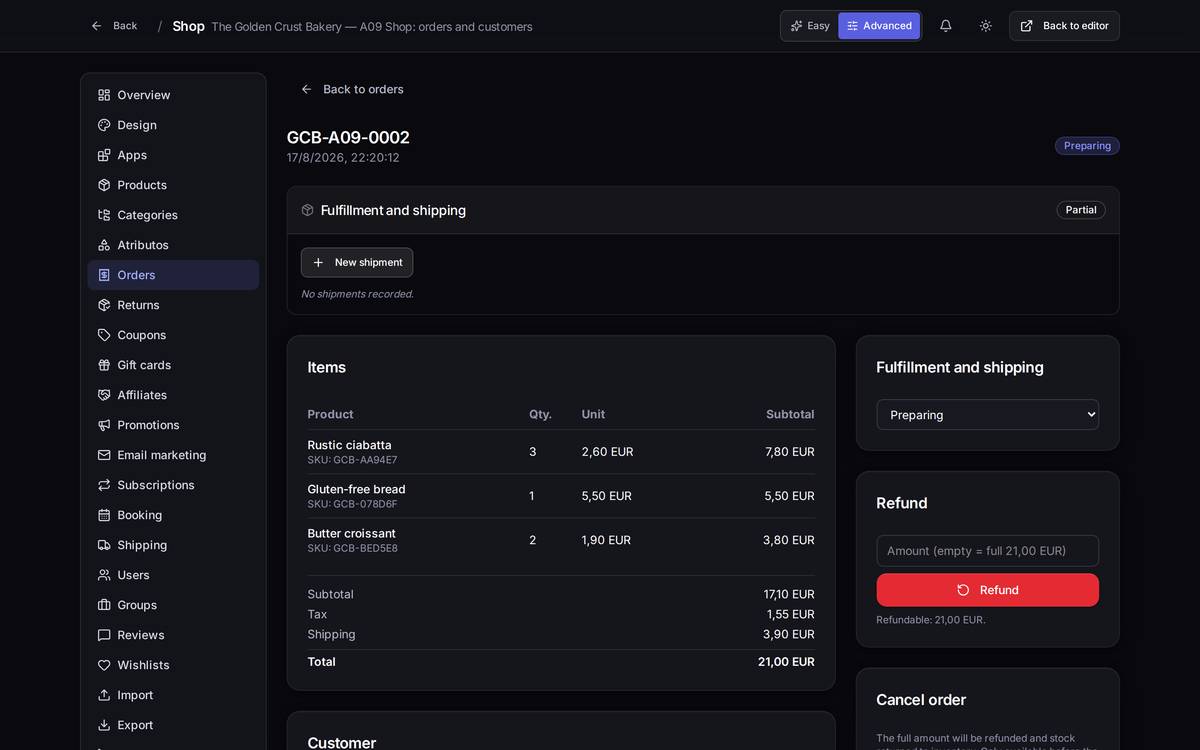Click the Atributos icon in the sidebar
Viewport: 1200px width, 750px height.
(104, 245)
